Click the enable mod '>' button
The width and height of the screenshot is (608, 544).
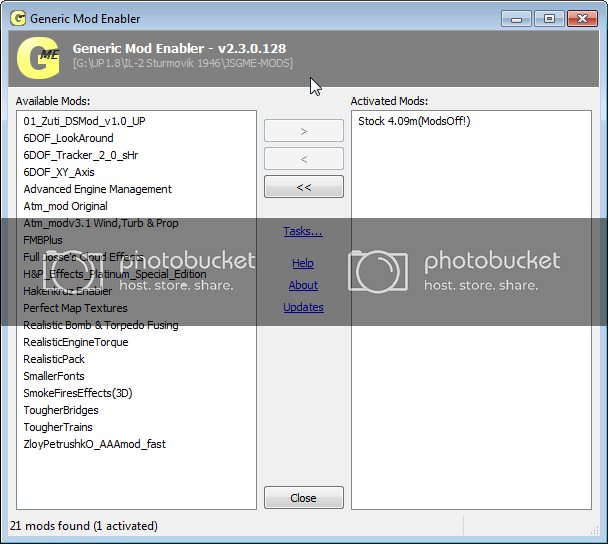coord(304,131)
